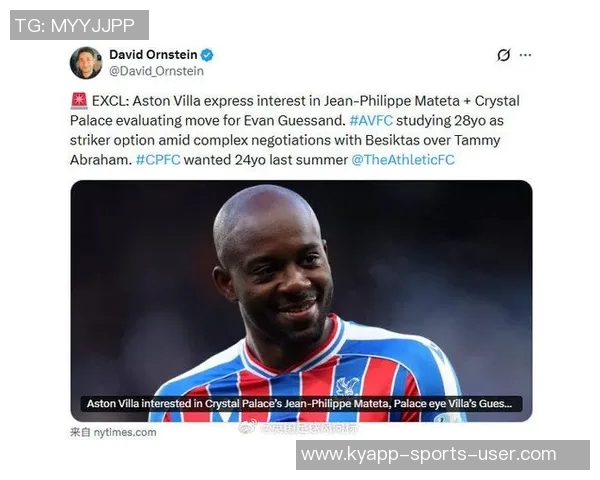The width and height of the screenshot is (600, 480).
Task: Open the @TheAthleticFC mention
Action: point(403,160)
